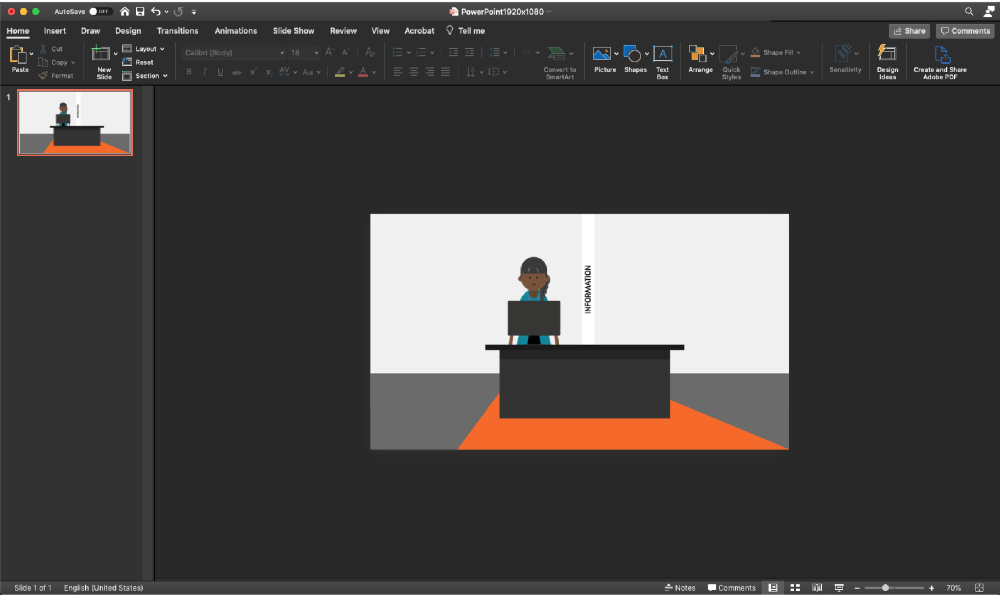Start Slide Show from status bar icon

pos(839,587)
